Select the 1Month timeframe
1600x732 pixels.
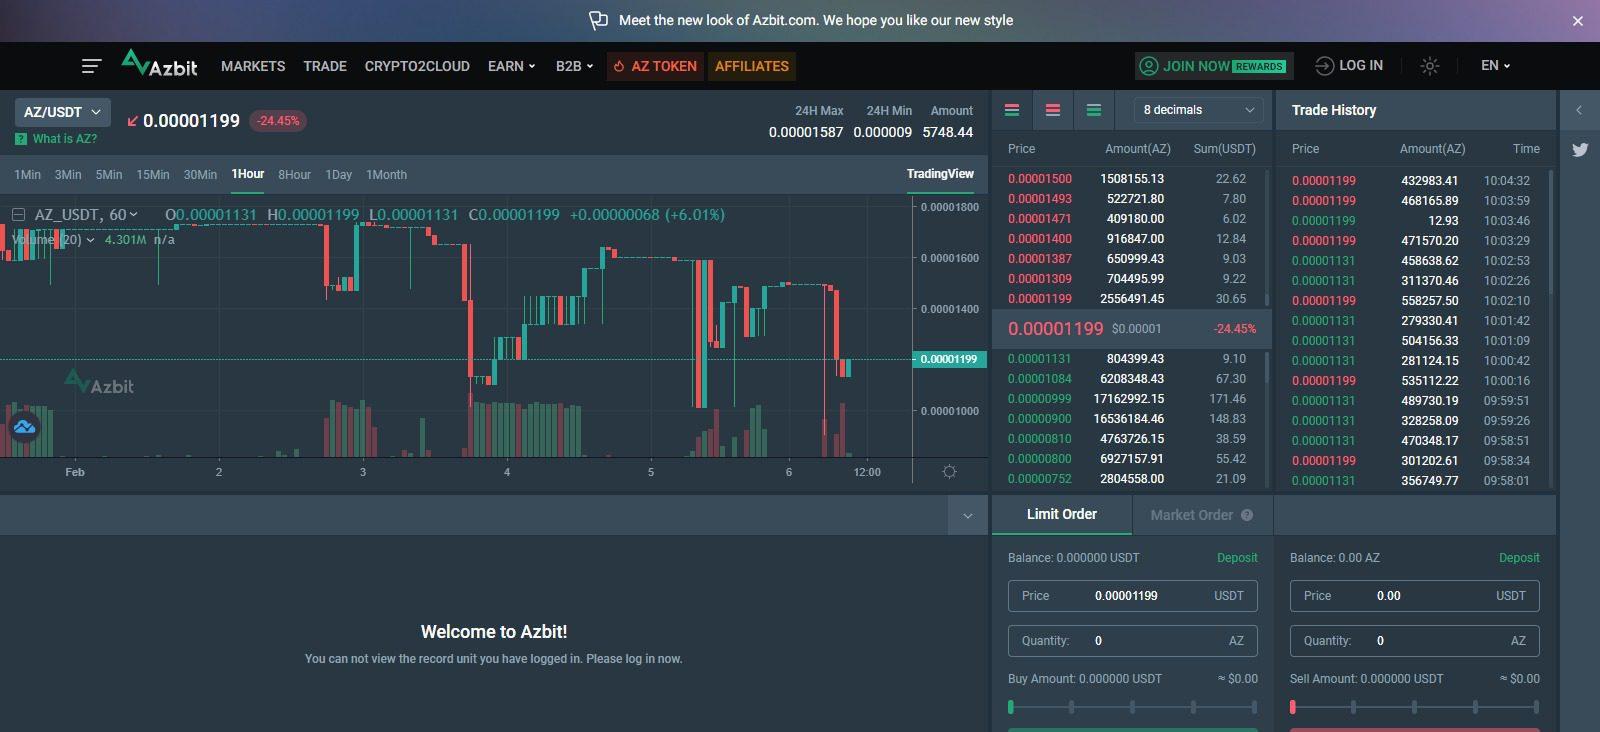pos(386,174)
